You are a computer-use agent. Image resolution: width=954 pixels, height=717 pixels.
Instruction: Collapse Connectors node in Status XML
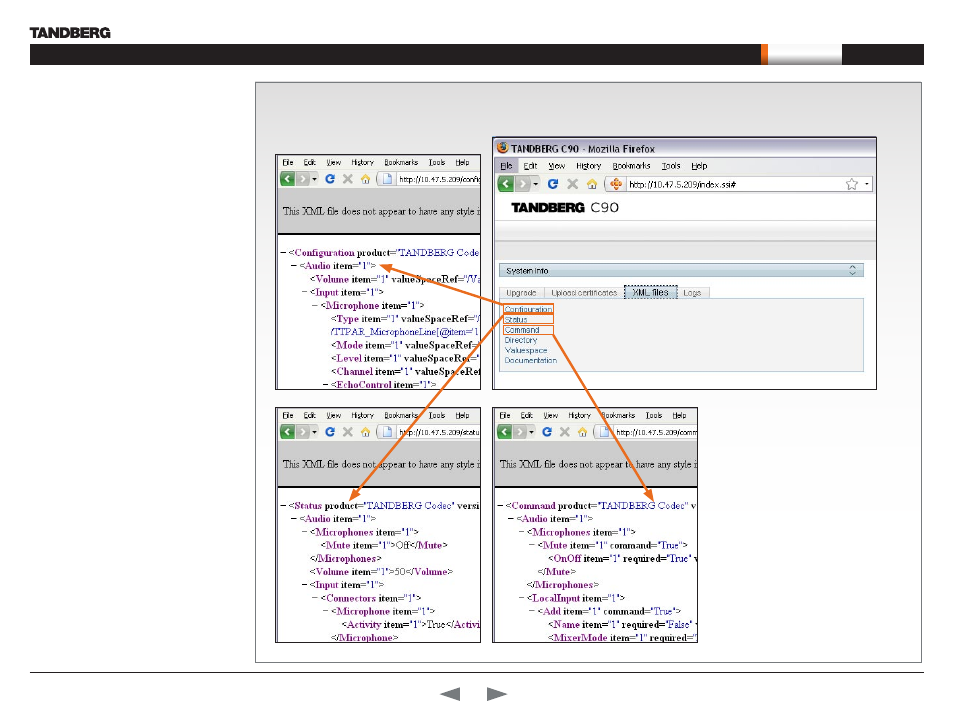pos(315,598)
